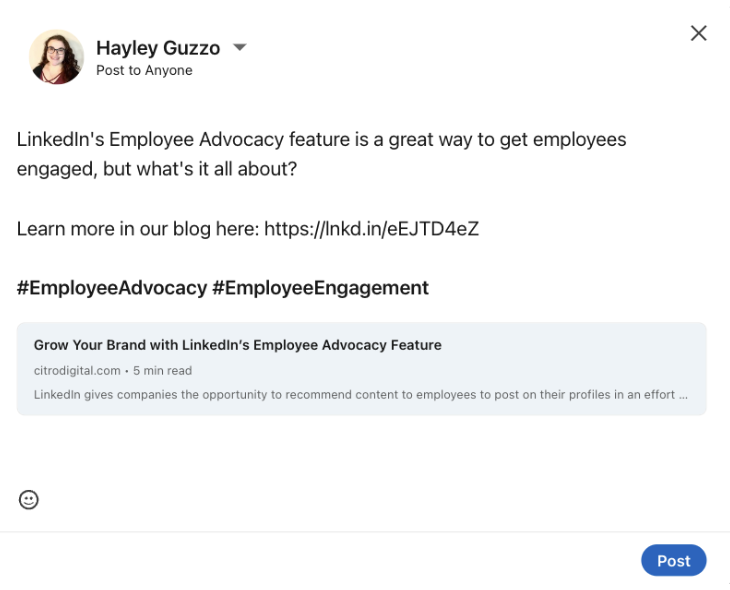Click the citrodigital.com source label

pyautogui.click(x=77, y=371)
